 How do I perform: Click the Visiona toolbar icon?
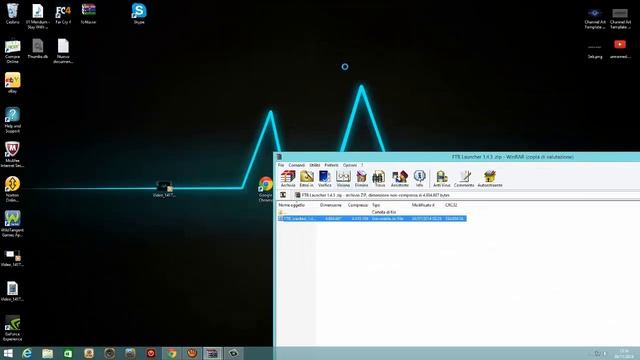343,179
